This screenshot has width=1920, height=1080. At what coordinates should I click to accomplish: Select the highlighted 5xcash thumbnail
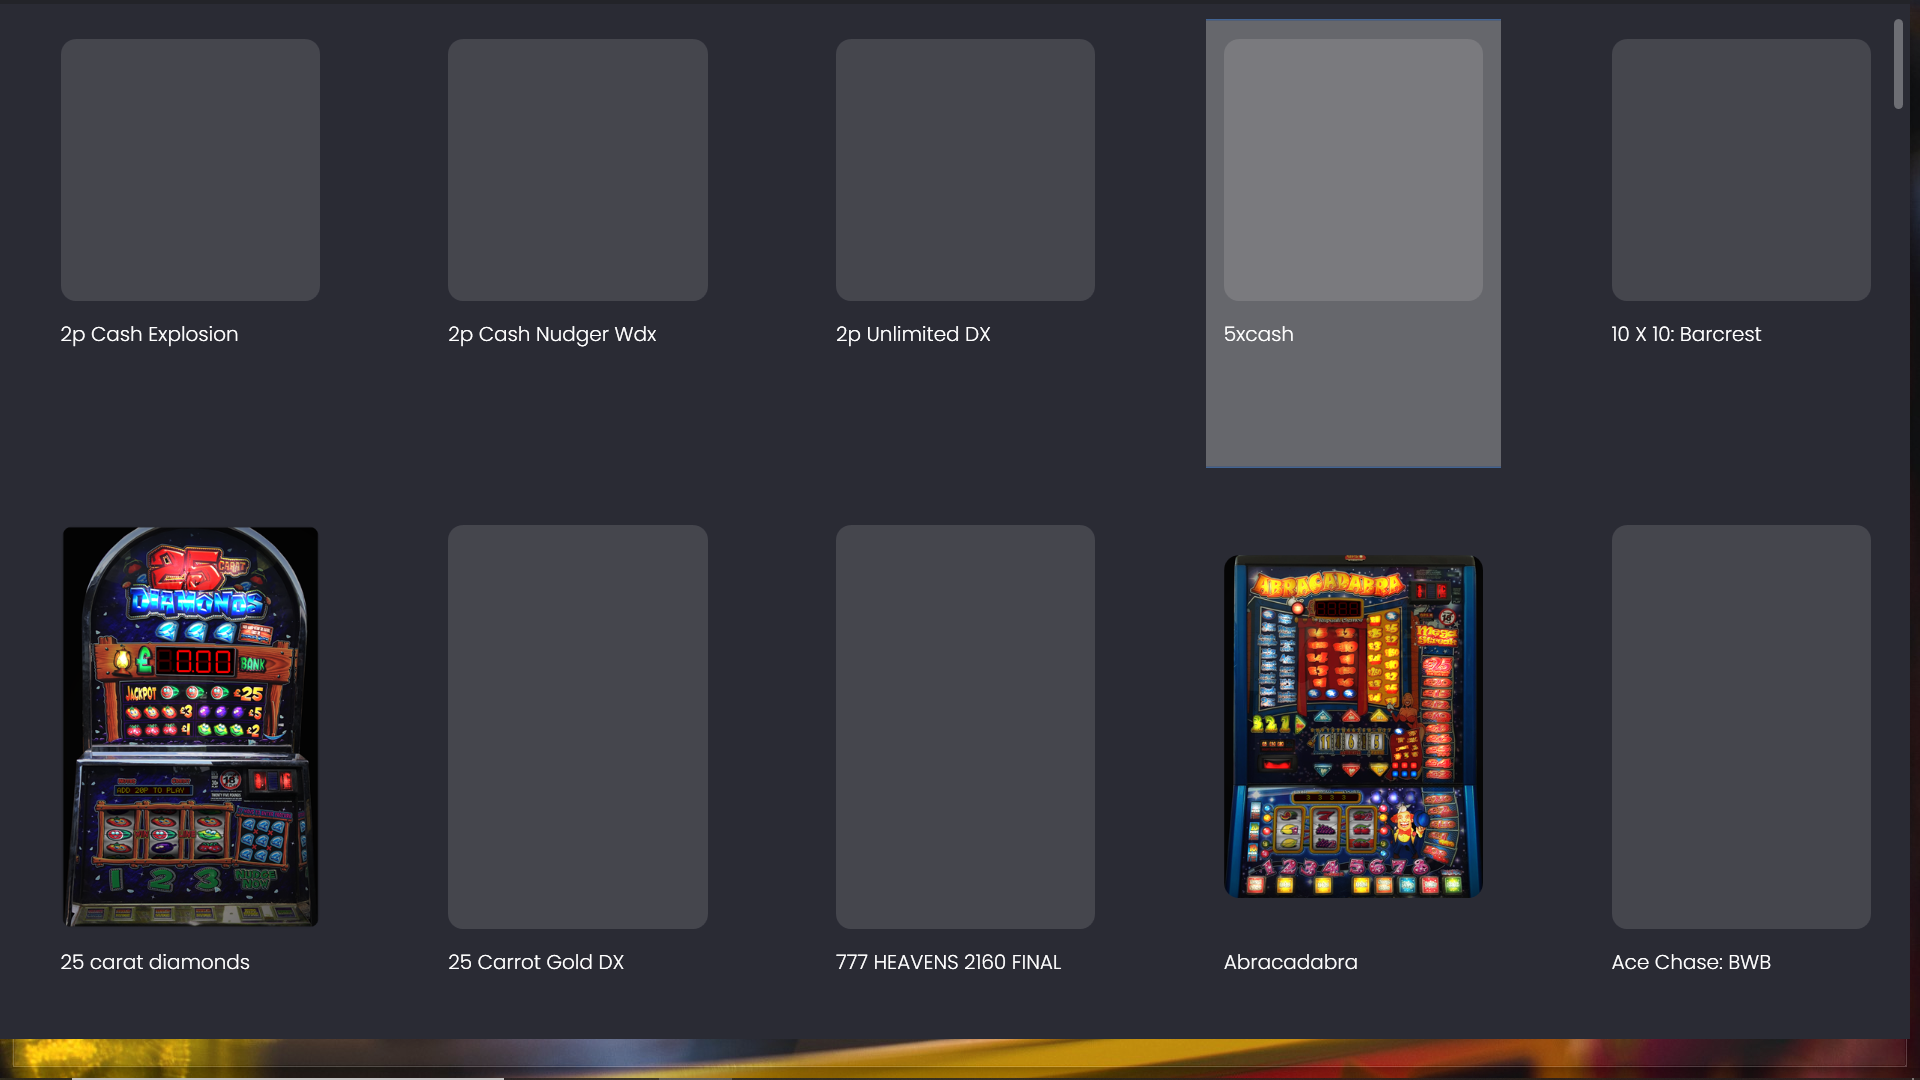coord(1353,170)
